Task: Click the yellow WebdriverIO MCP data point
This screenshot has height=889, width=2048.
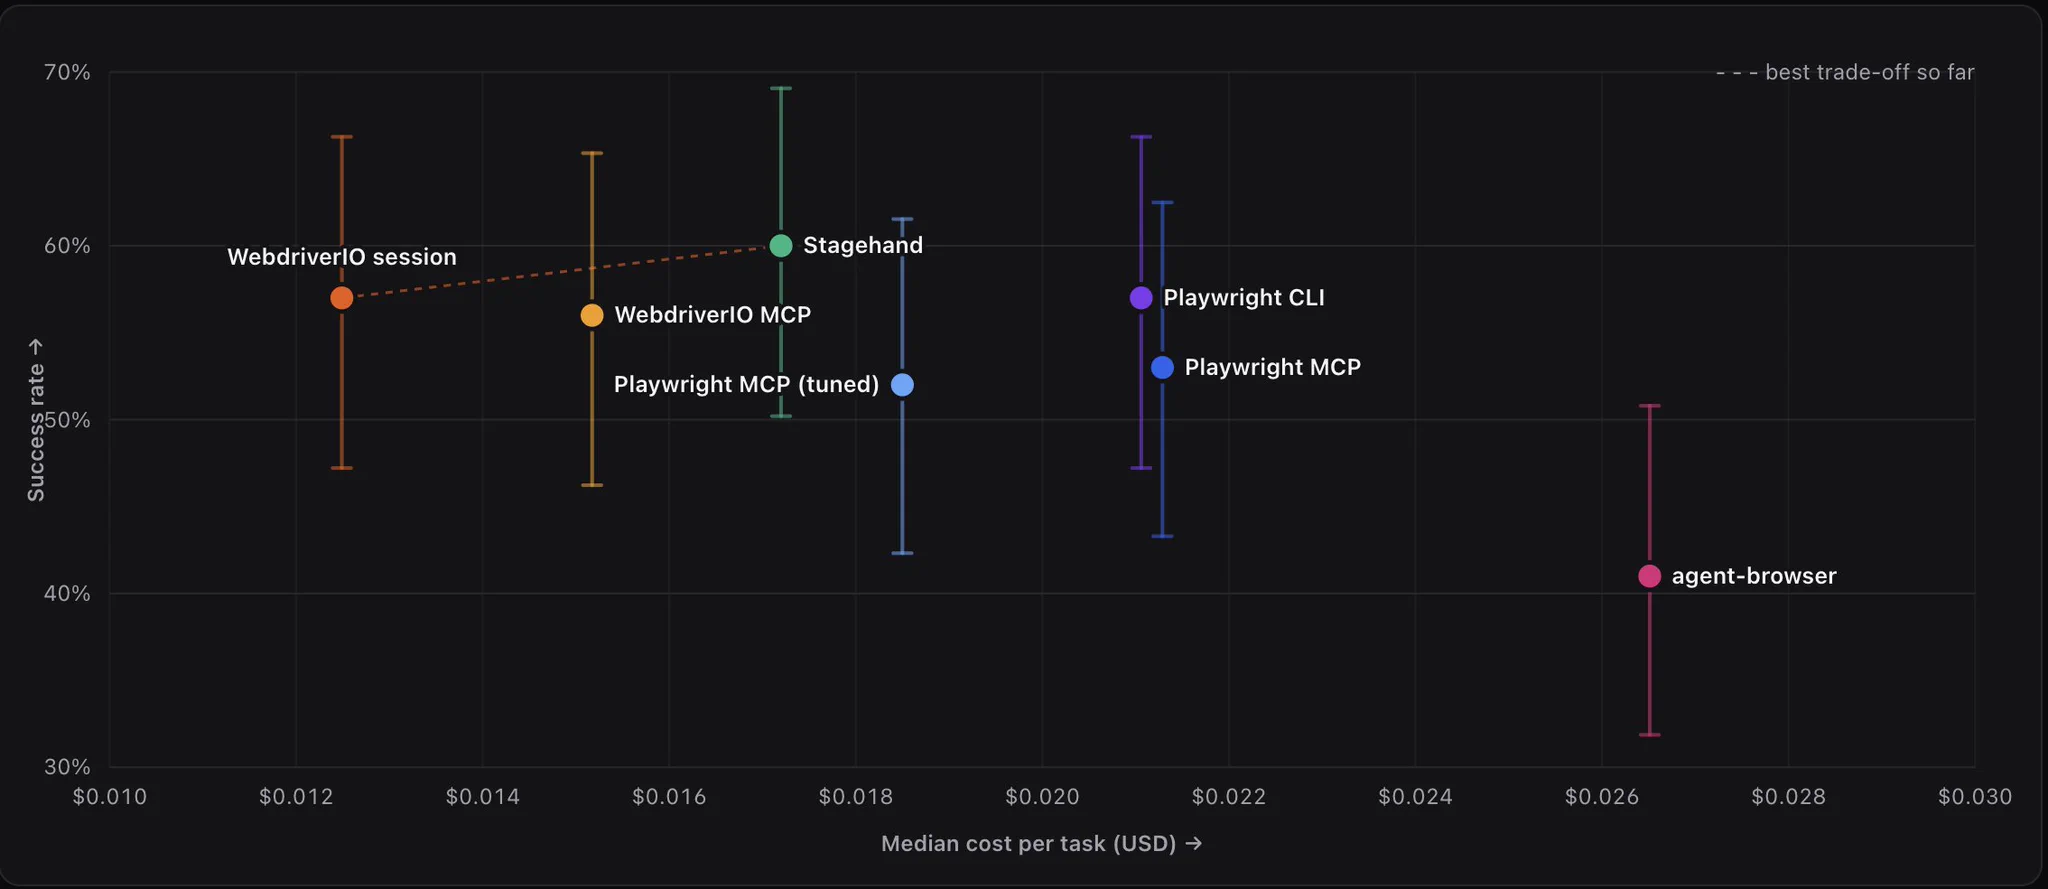Action: [x=592, y=315]
